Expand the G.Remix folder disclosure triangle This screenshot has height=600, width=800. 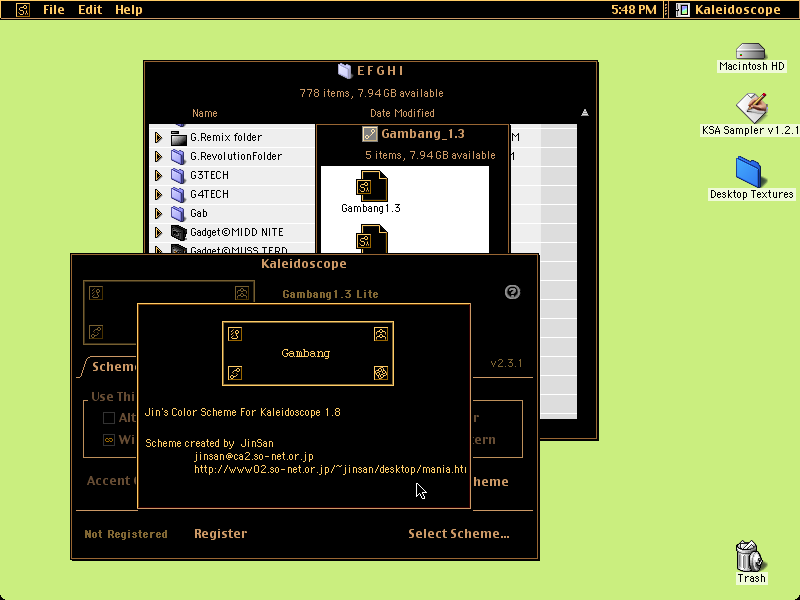[x=159, y=138]
